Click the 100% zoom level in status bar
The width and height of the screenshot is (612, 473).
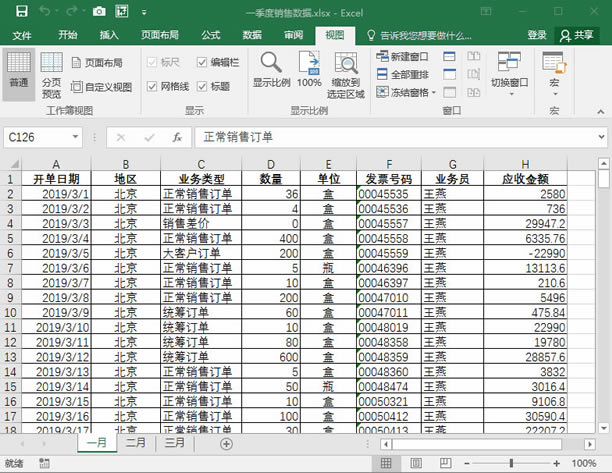(x=584, y=463)
